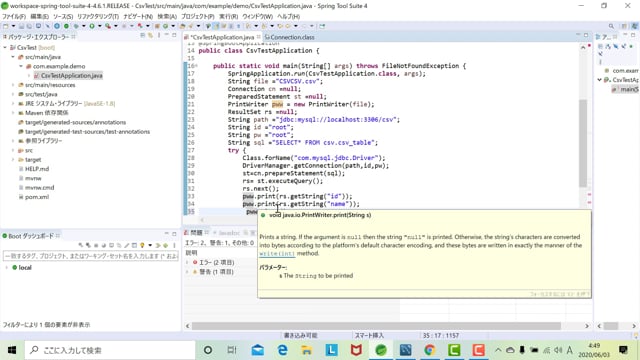The image size is (640, 360).
Task: Click the New file icon in the toolbar
Action: 5,26
